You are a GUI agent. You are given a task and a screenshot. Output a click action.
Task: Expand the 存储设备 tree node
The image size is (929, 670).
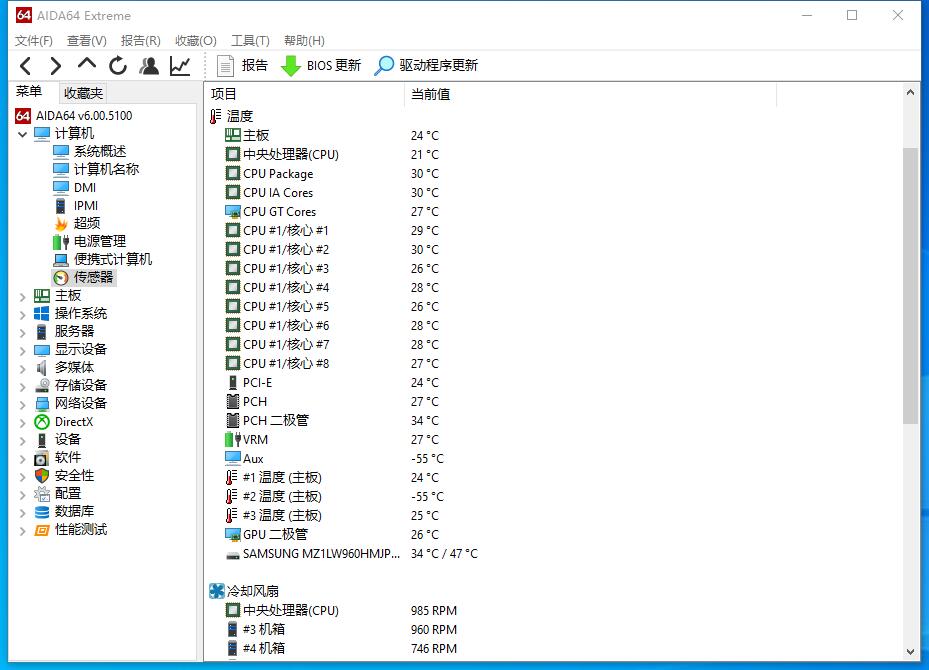(x=22, y=386)
